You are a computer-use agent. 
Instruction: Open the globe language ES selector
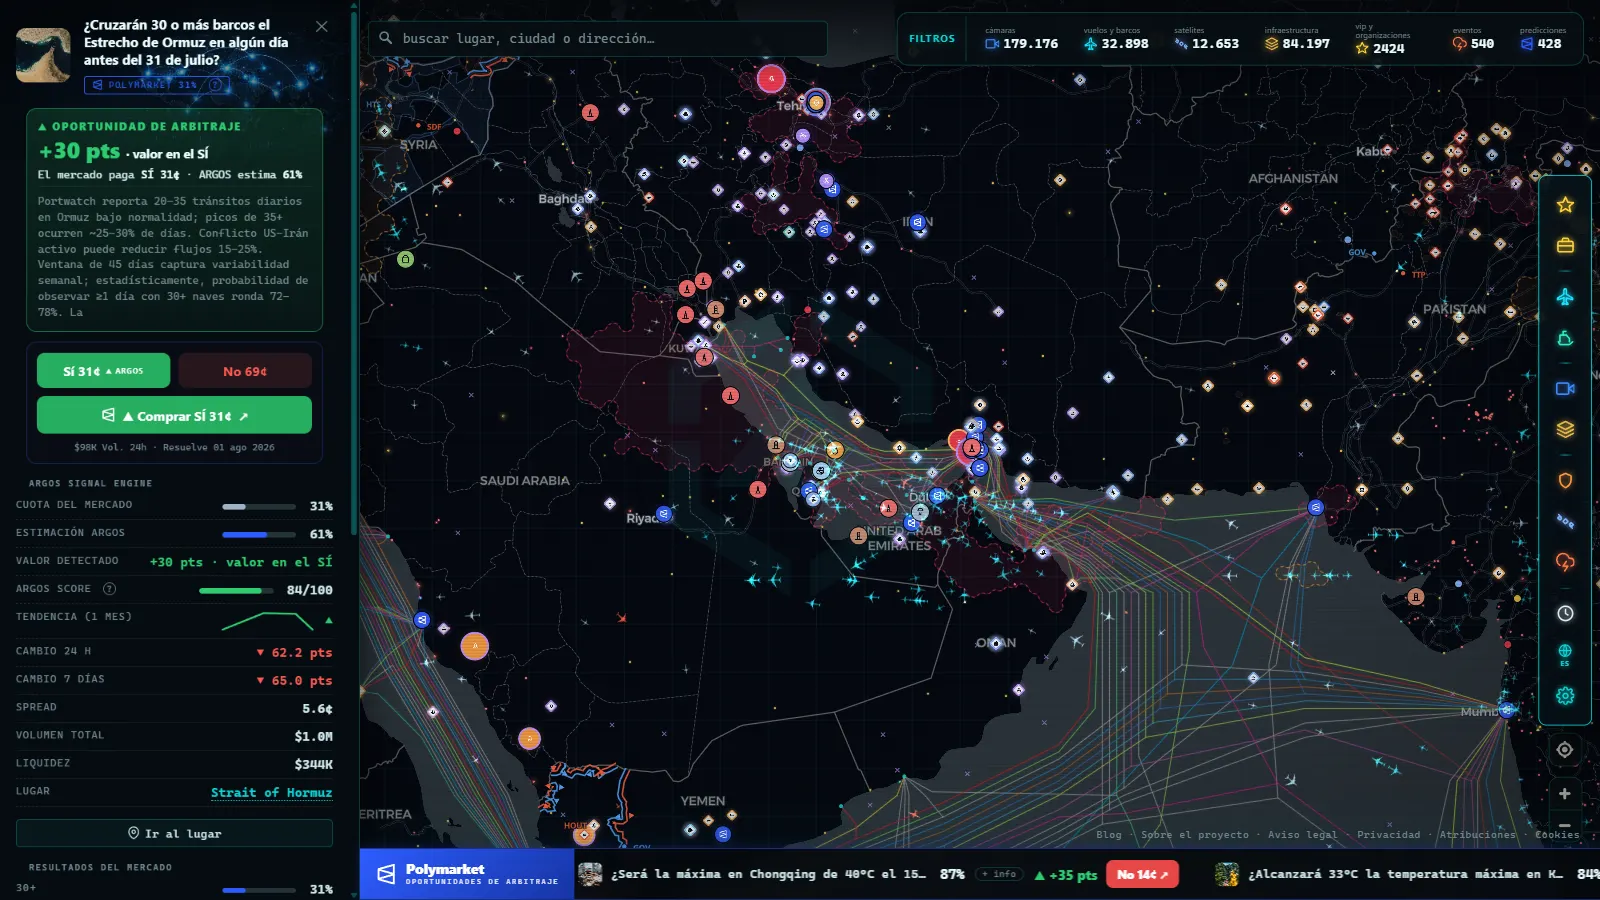point(1565,655)
